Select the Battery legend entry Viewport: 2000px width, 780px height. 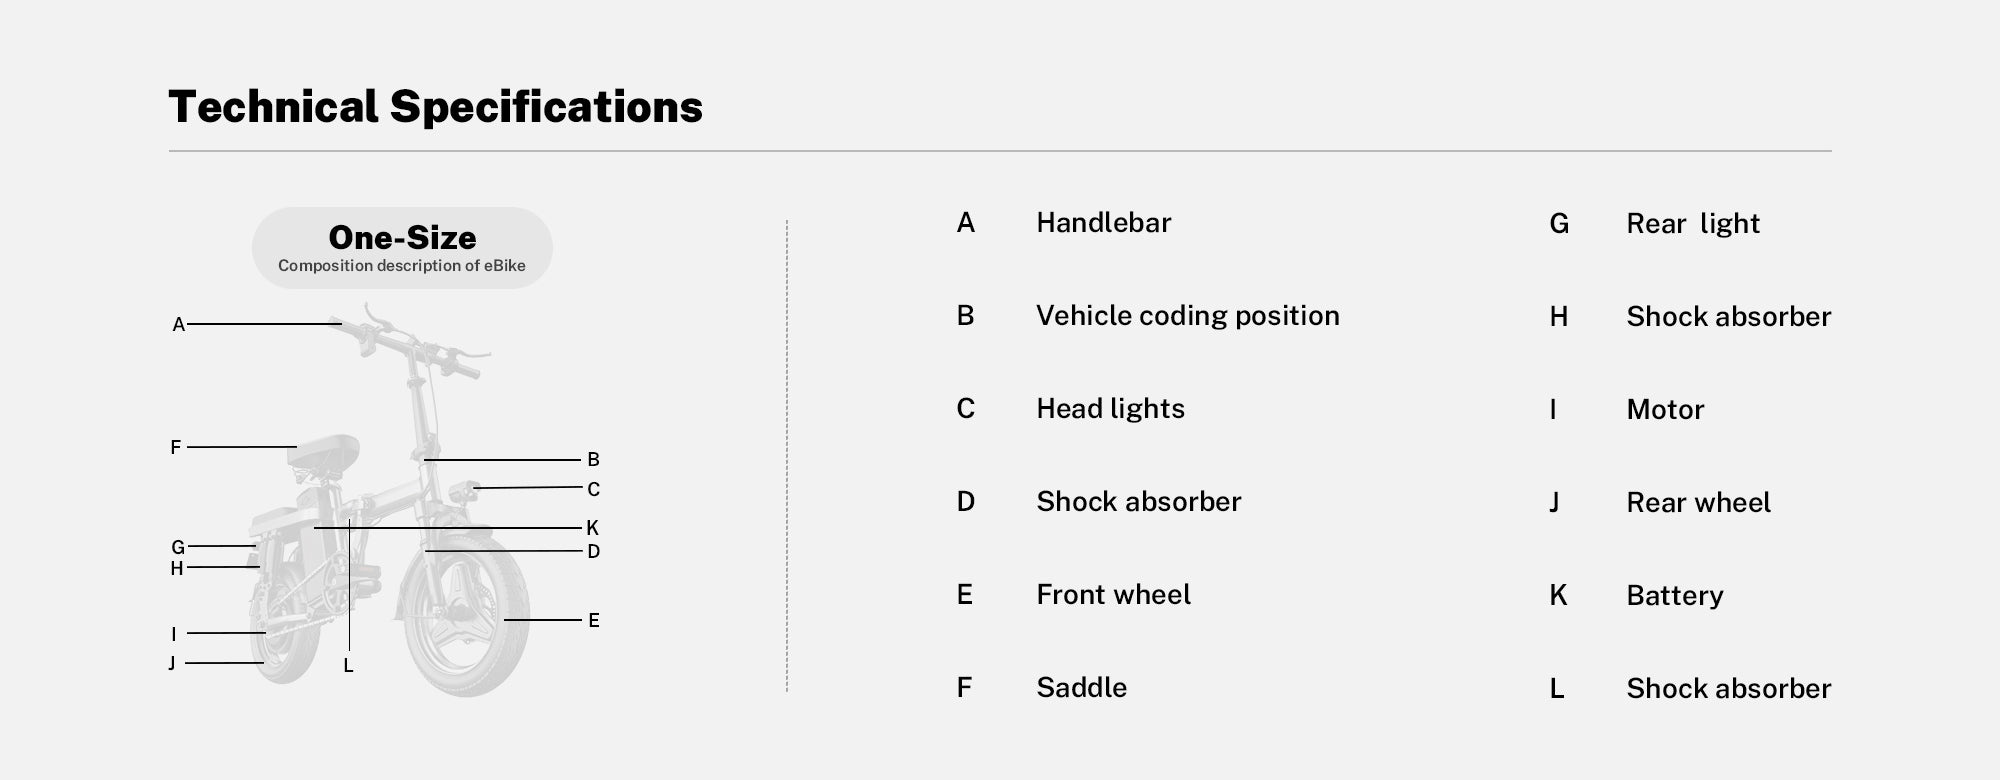[1675, 596]
